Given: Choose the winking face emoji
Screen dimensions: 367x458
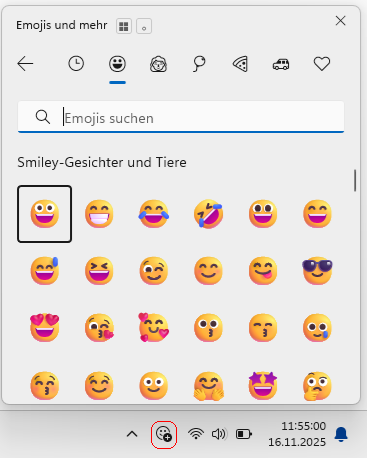Looking at the screenshot, I should (x=154, y=271).
